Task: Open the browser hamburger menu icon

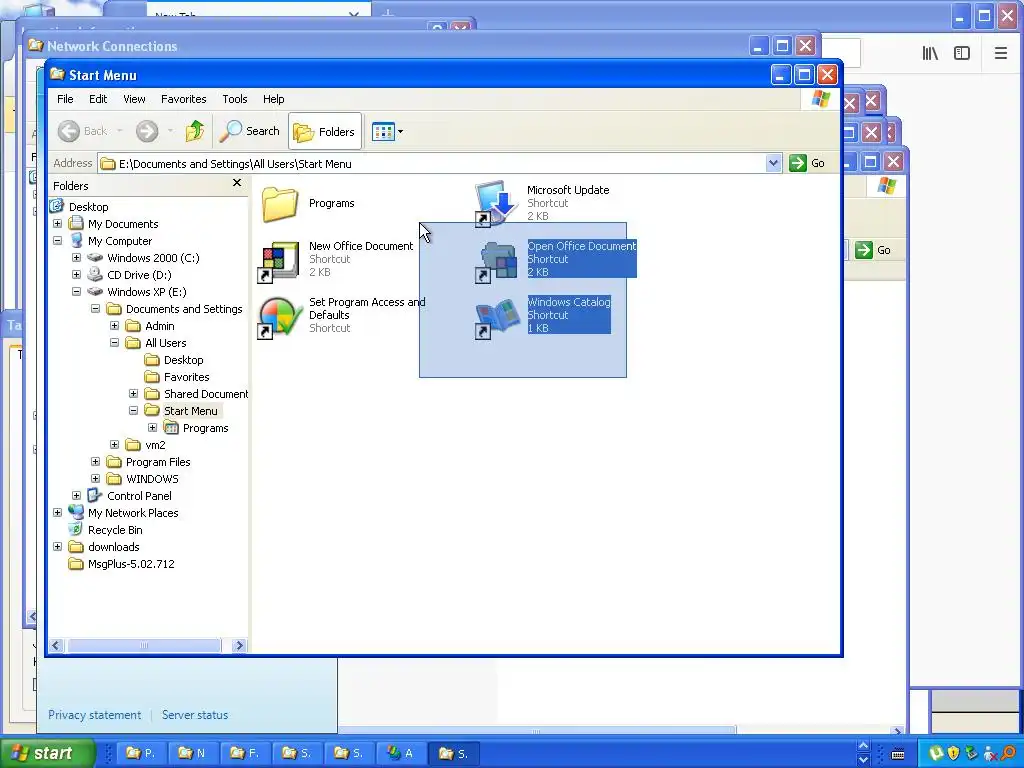Action: point(1000,54)
